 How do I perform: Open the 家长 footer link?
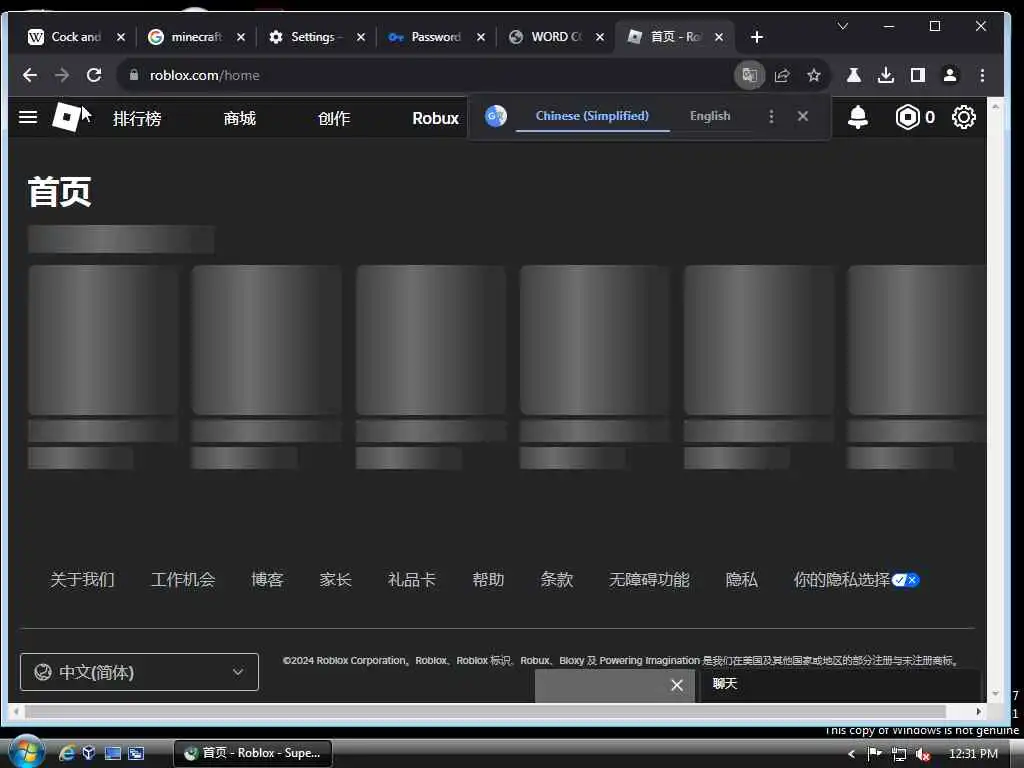[x=336, y=580]
